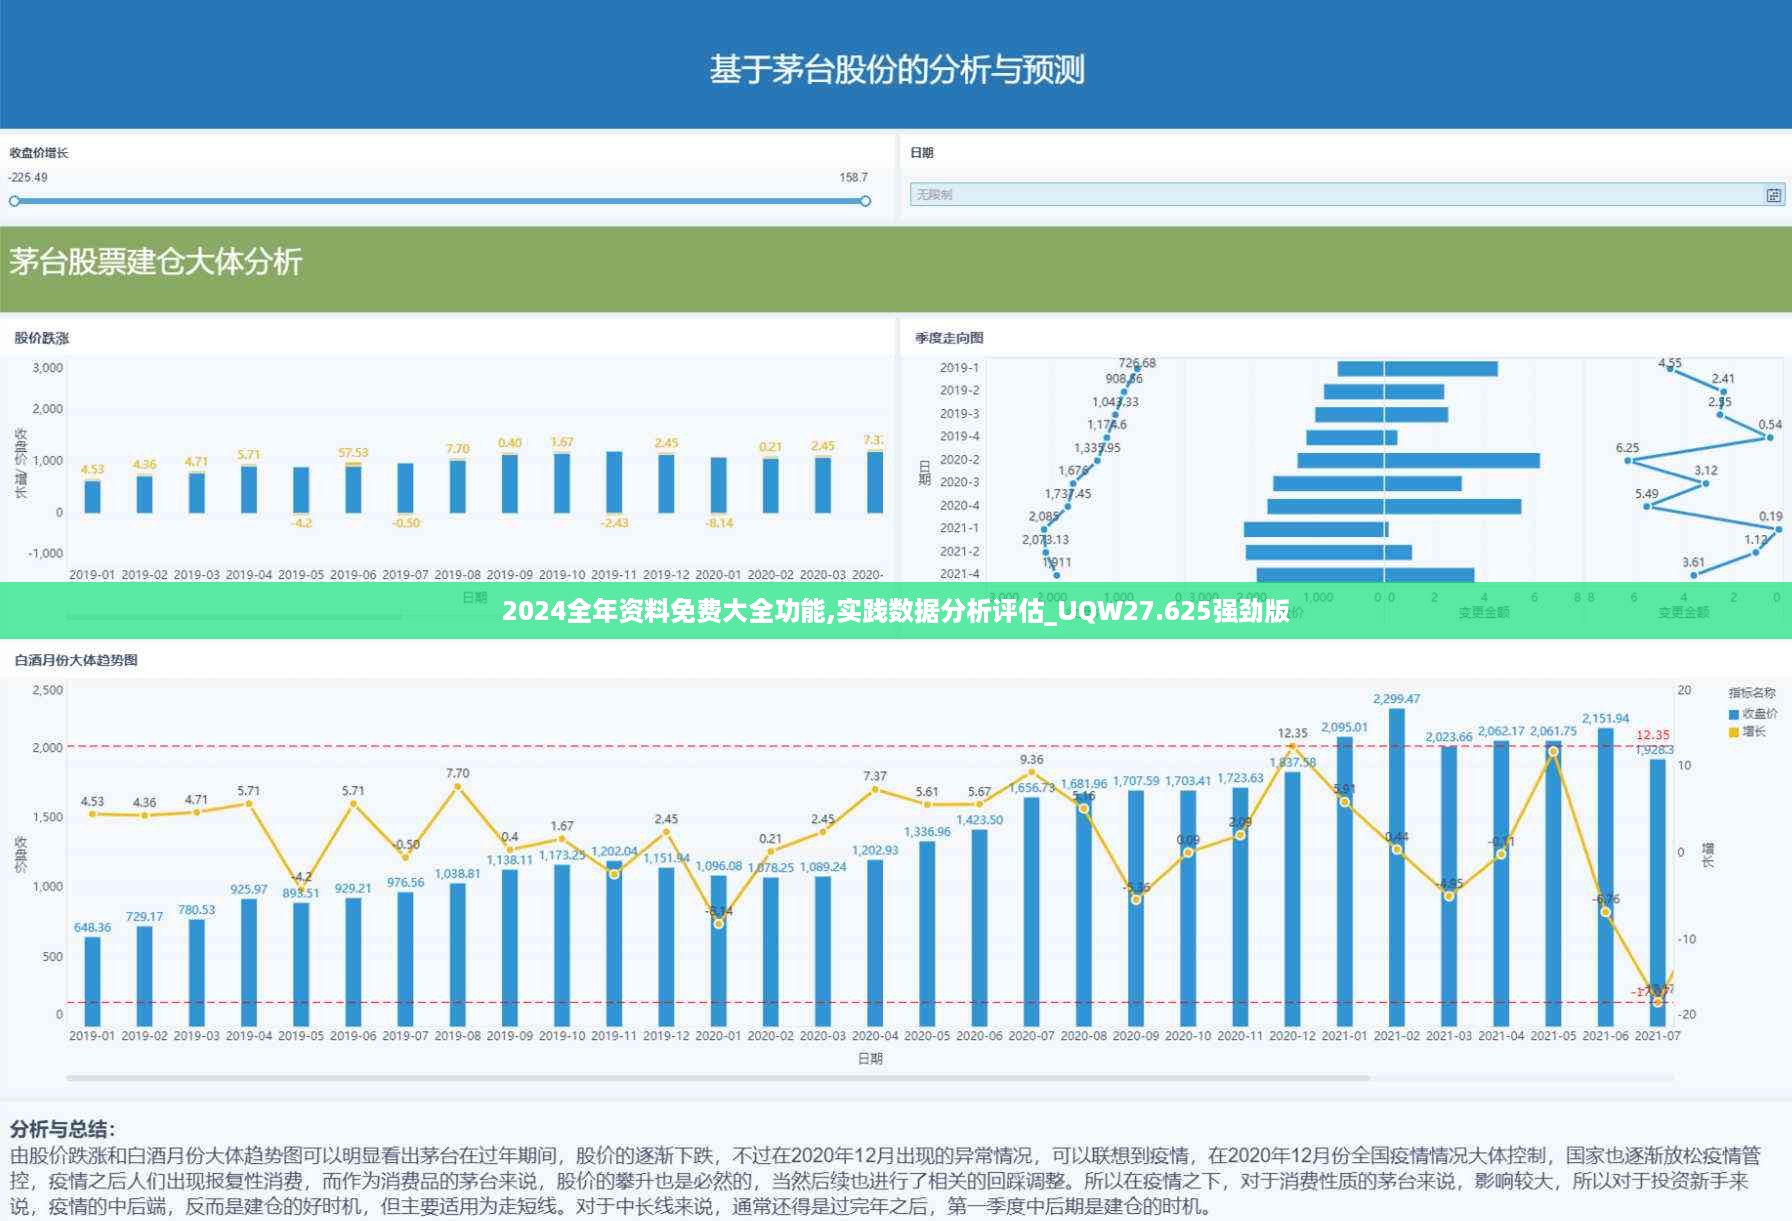Image resolution: width=1792 pixels, height=1221 pixels.
Task: Toggle 增长 series via legend label
Action: click(1754, 732)
